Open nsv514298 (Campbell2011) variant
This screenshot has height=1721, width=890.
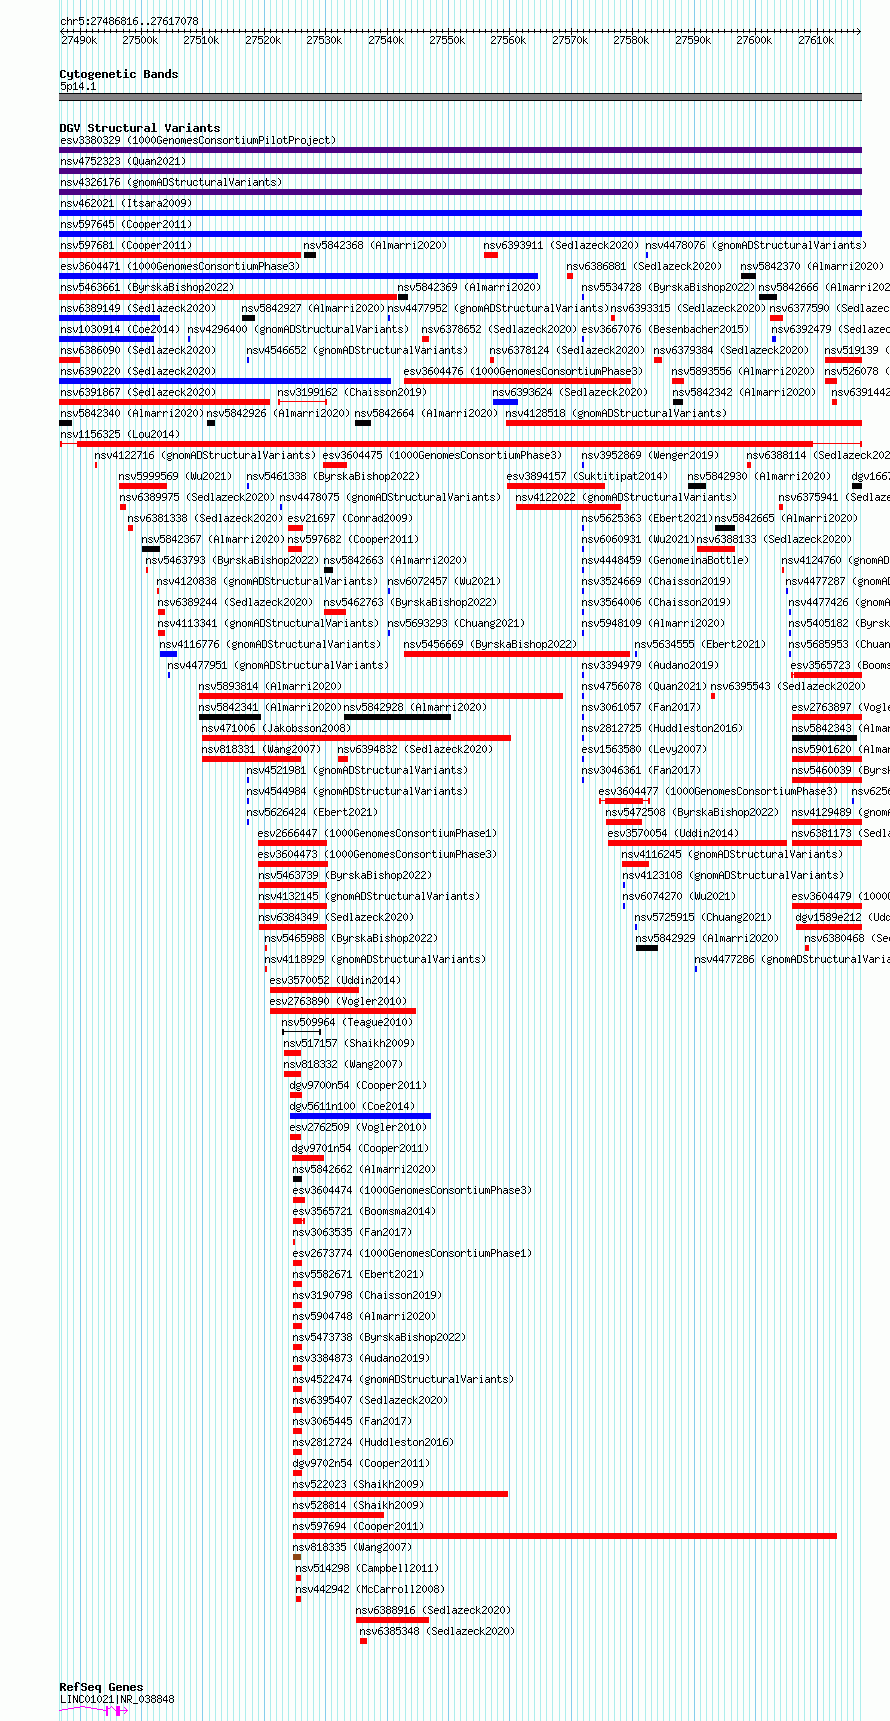368,1568
